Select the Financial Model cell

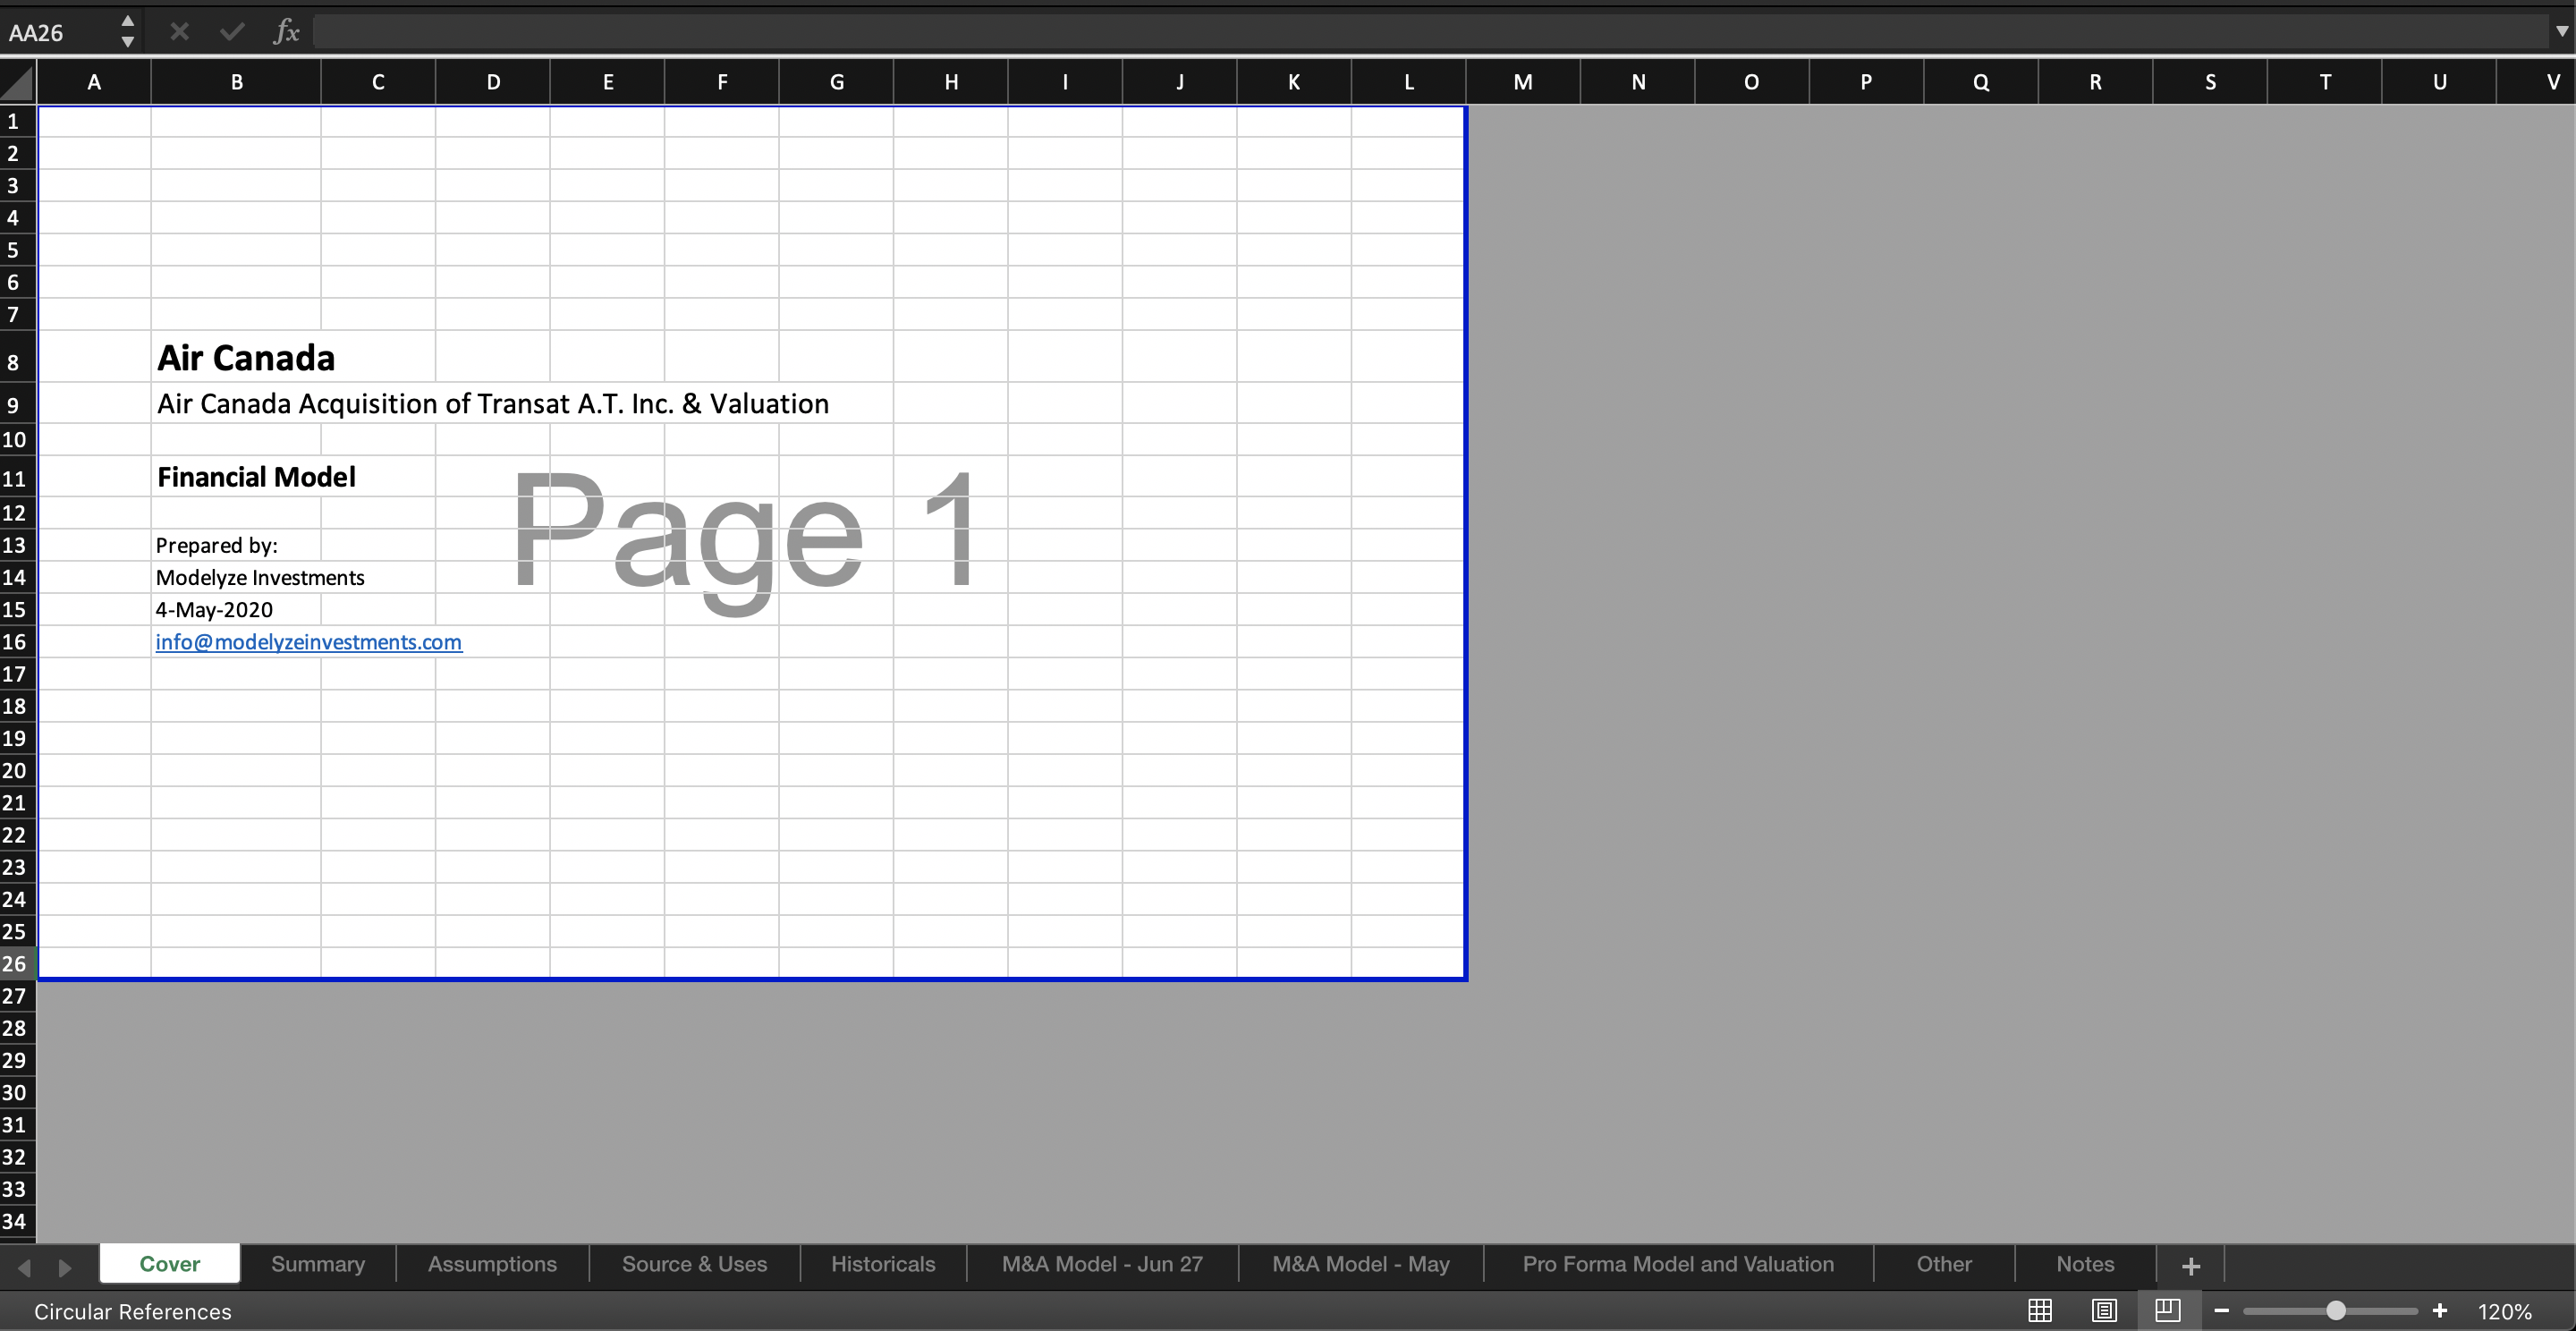coord(236,477)
